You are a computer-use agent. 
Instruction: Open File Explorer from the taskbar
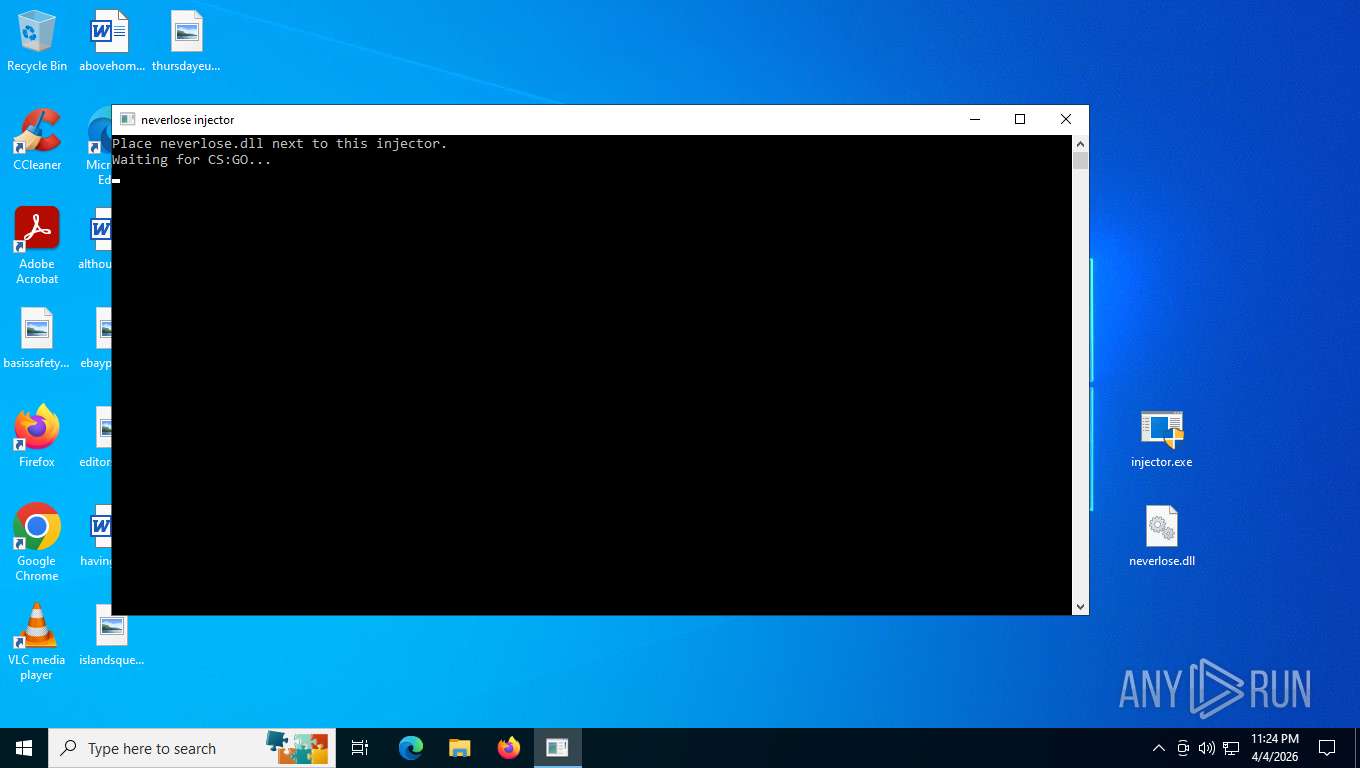pyautogui.click(x=459, y=748)
